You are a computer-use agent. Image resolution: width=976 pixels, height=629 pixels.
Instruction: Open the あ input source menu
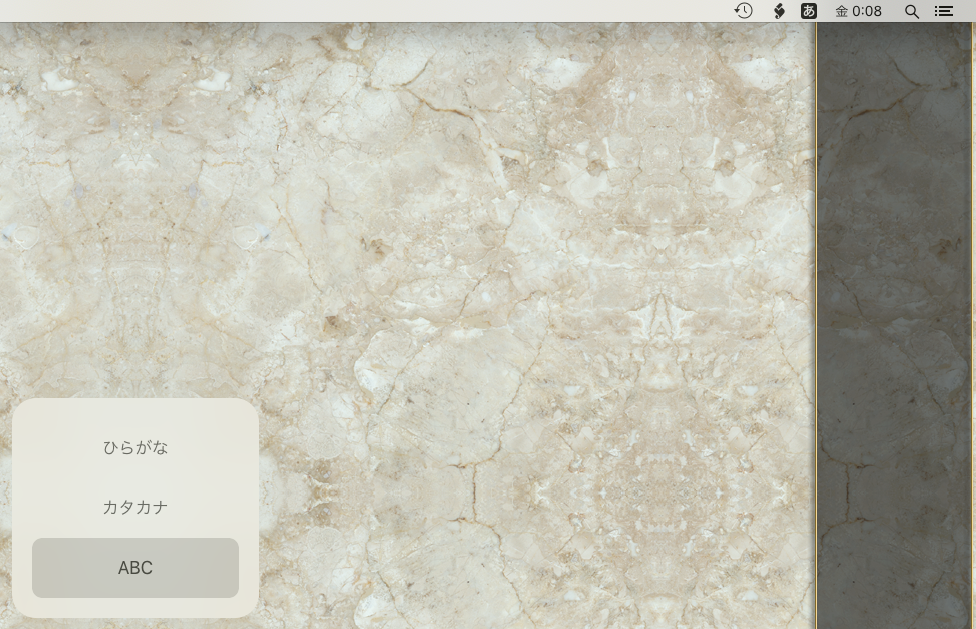pos(809,11)
